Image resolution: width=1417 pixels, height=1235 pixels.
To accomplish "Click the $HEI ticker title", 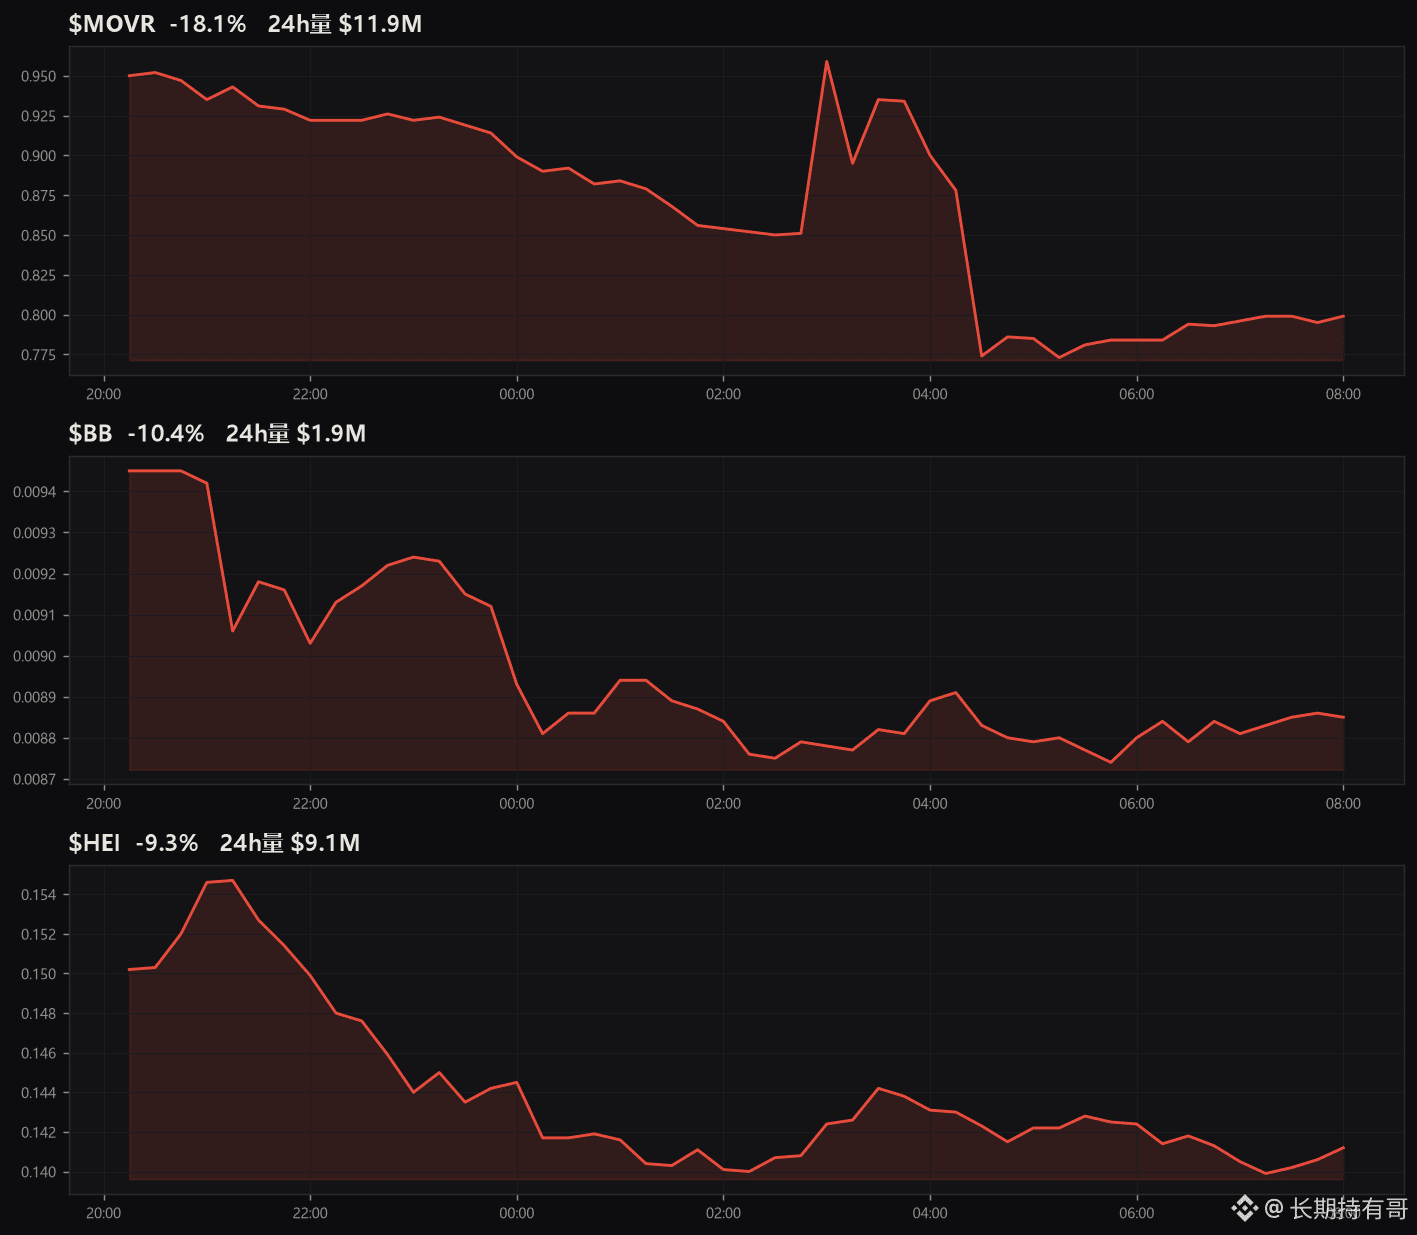I will click(94, 843).
